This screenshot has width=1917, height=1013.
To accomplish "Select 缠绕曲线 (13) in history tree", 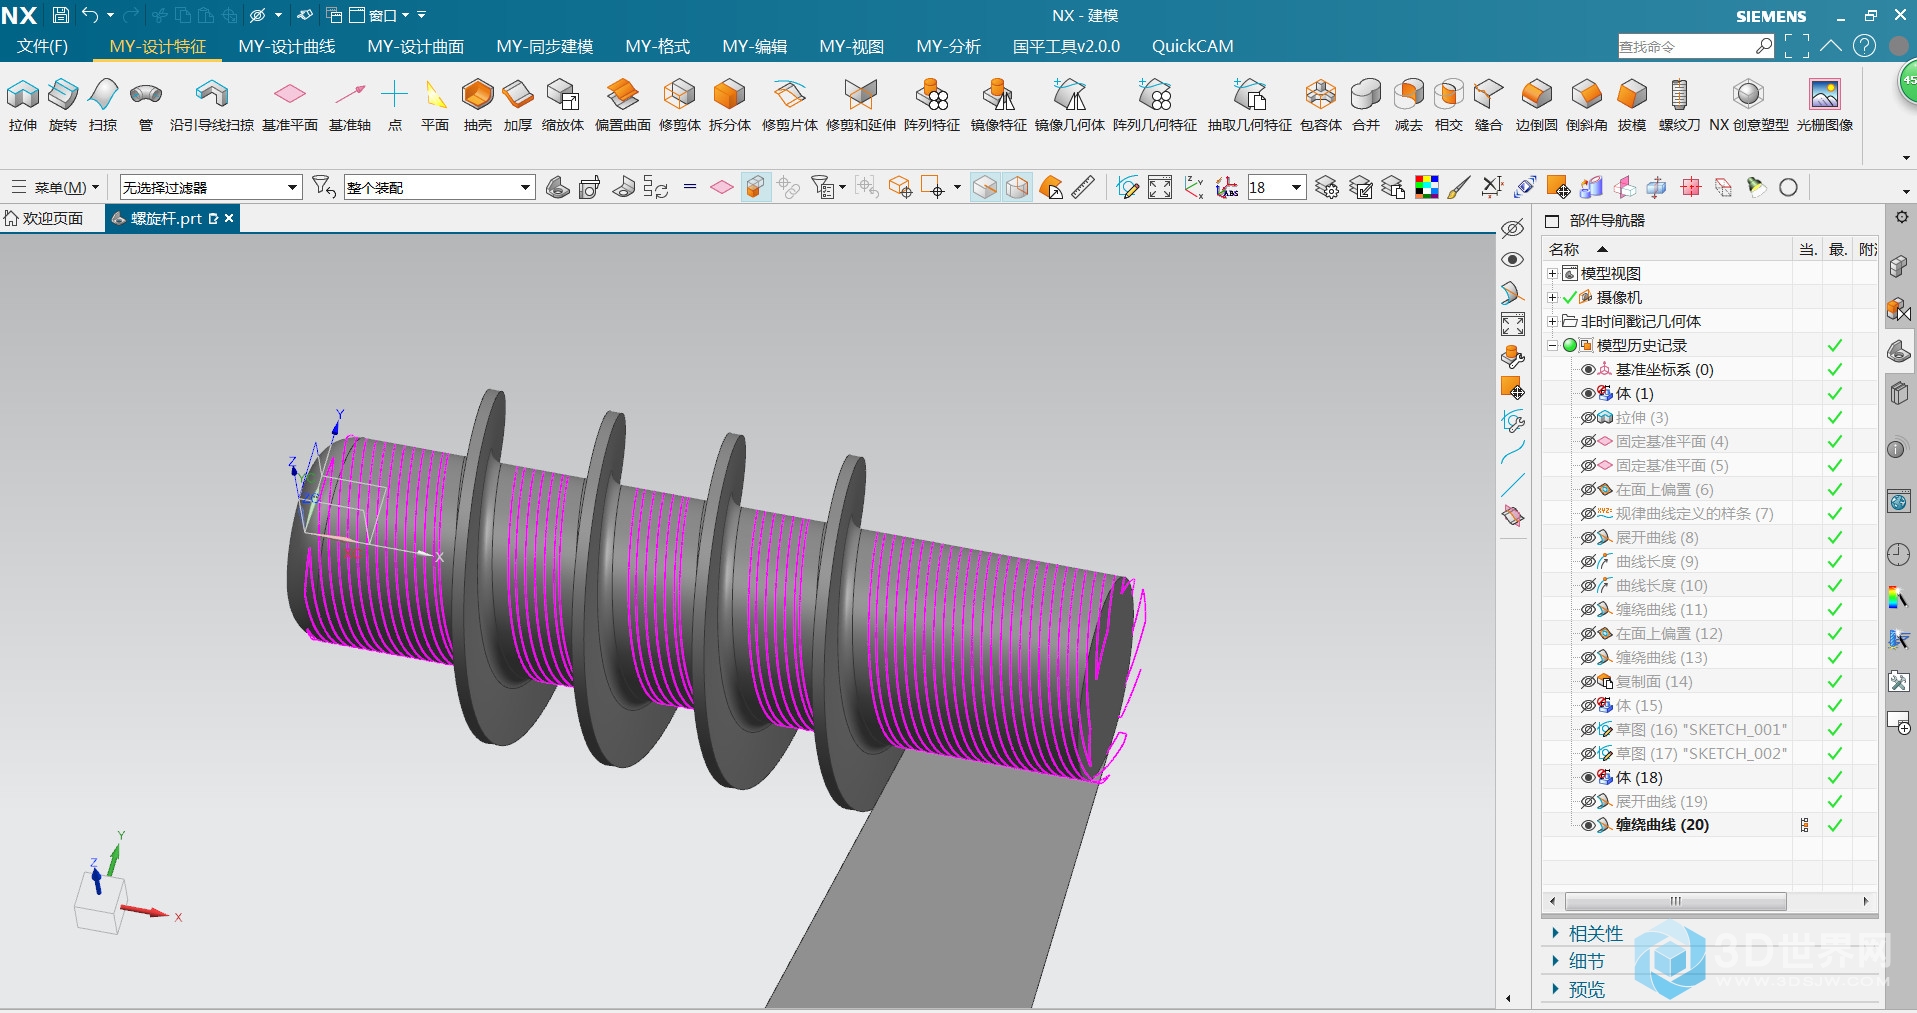I will point(1661,658).
